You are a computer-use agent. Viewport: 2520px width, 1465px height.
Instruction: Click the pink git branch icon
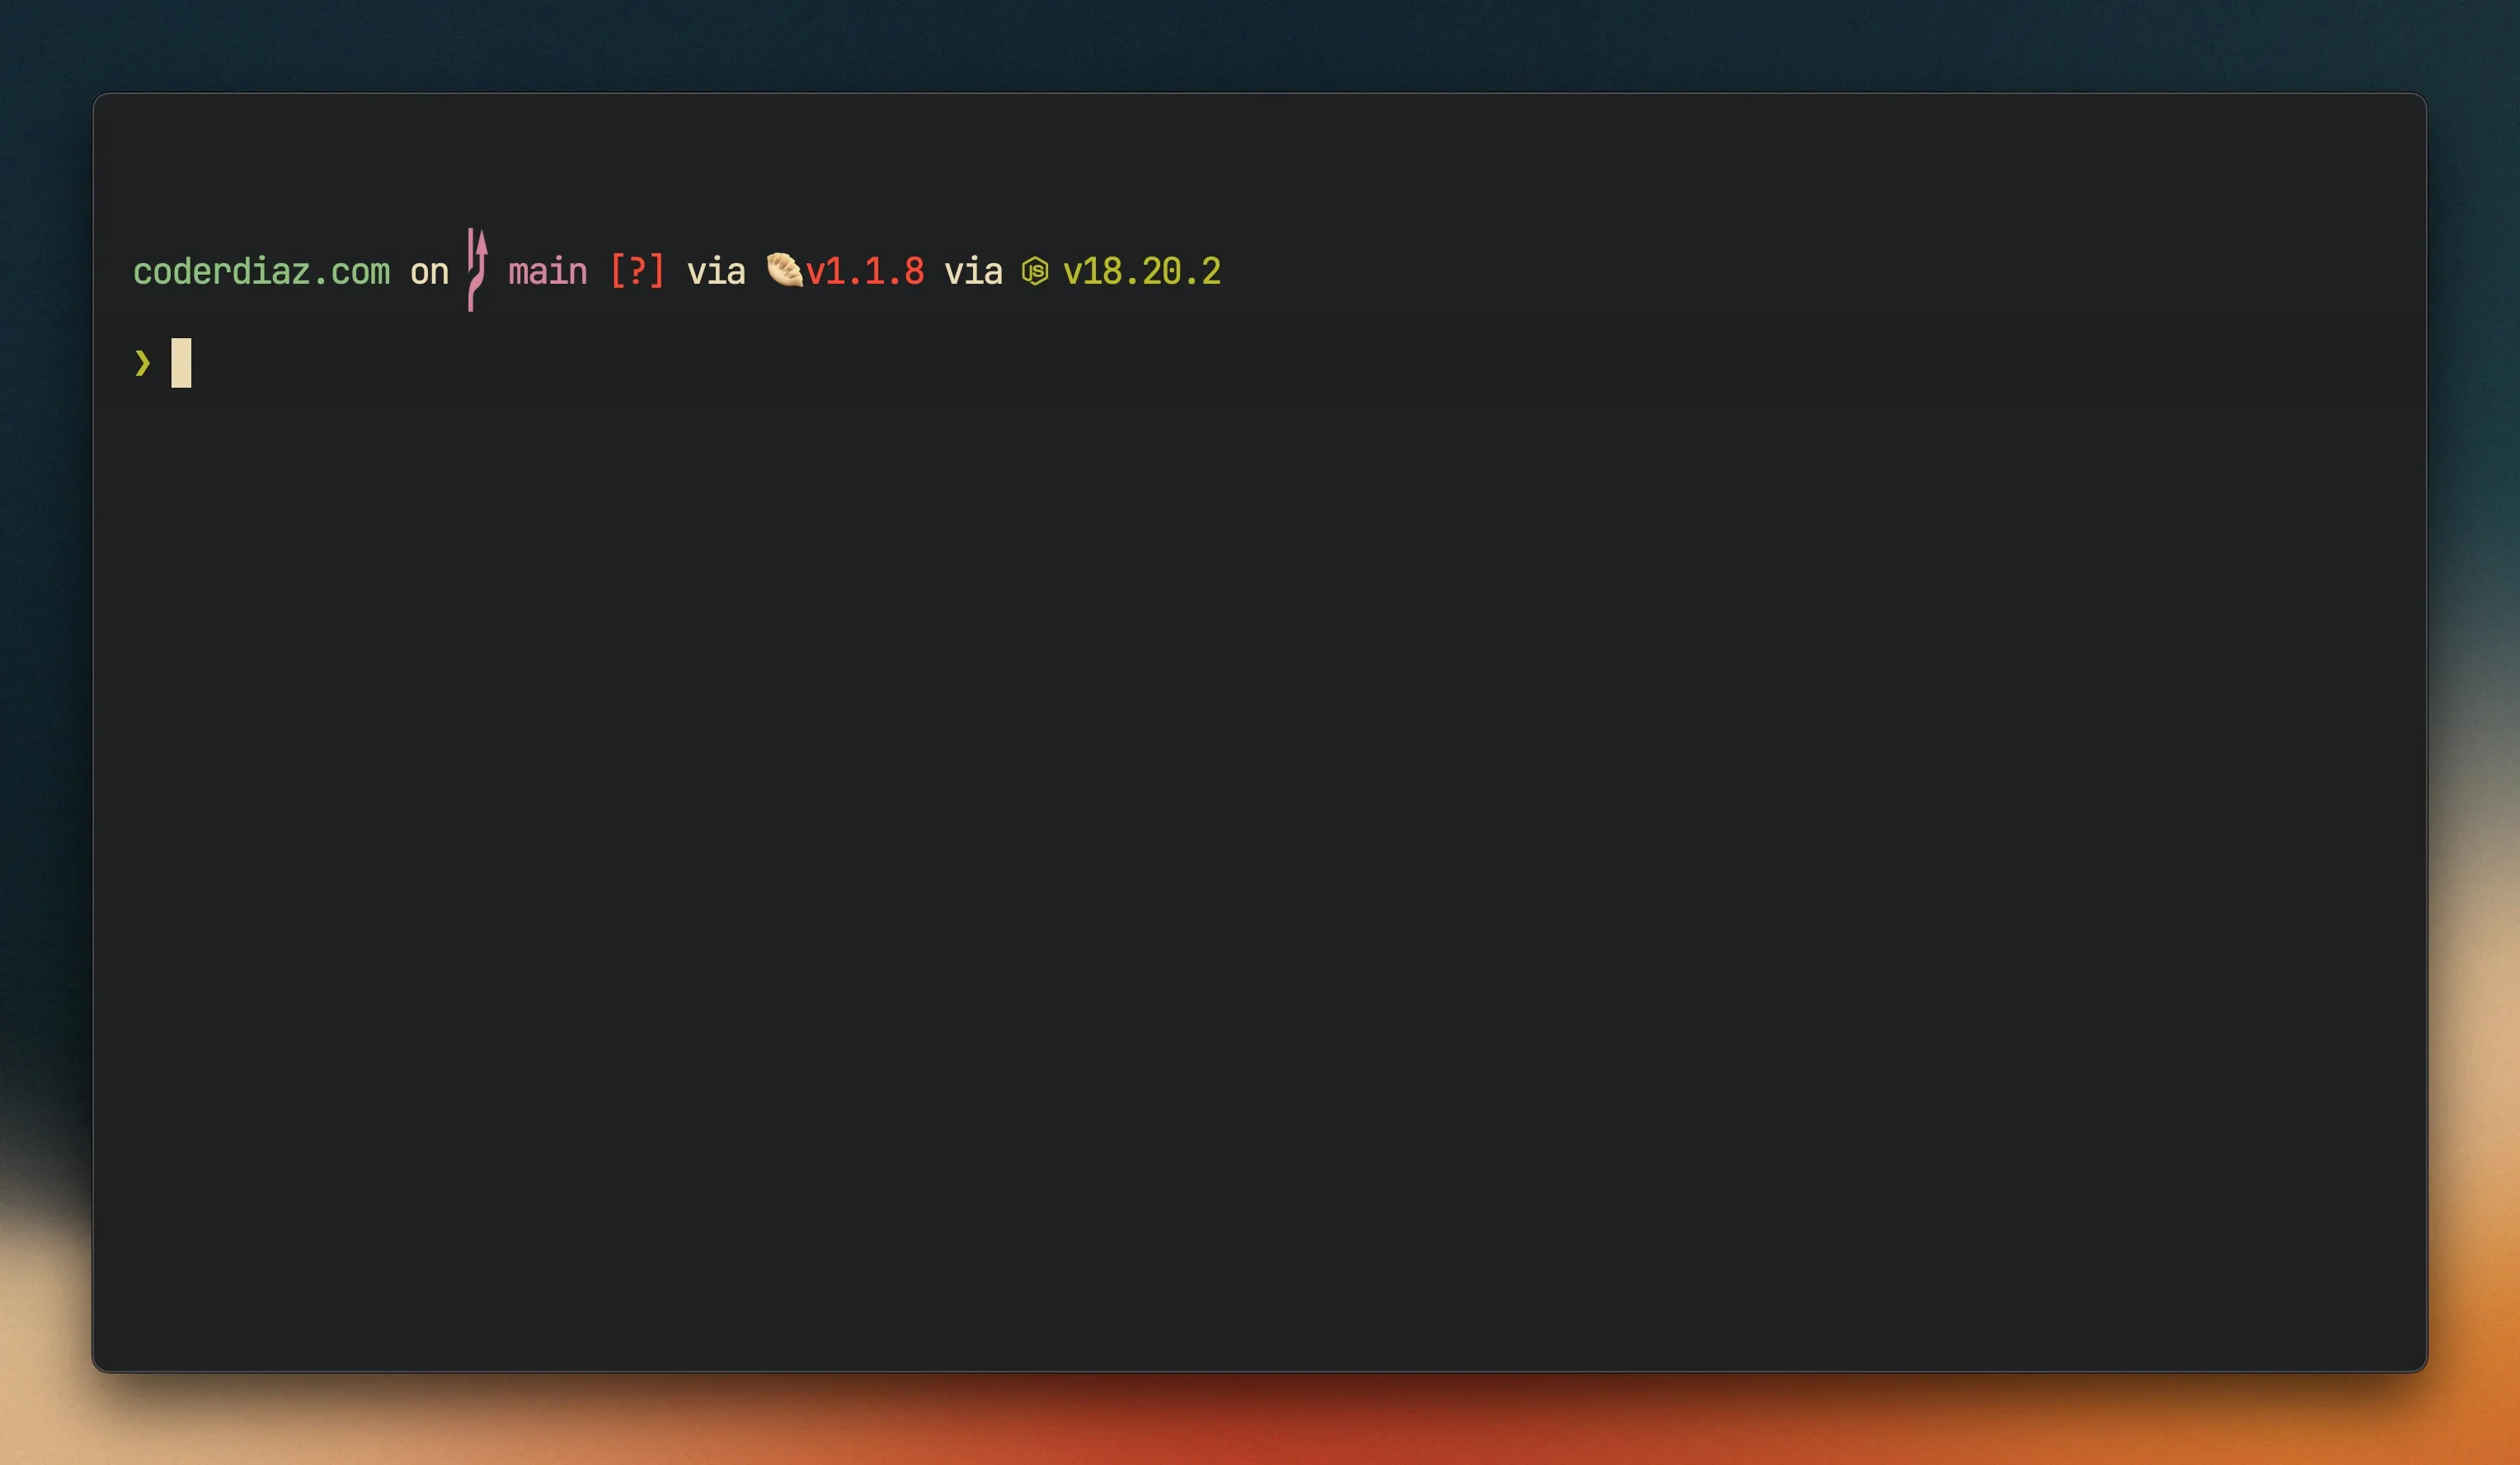pyautogui.click(x=477, y=270)
